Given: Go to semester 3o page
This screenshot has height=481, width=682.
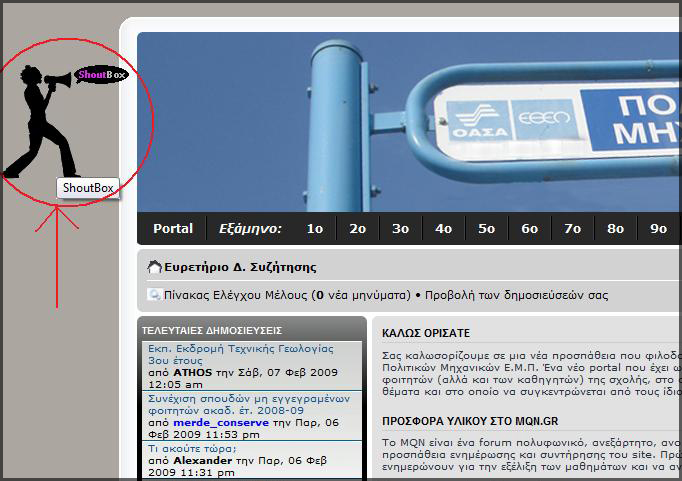Looking at the screenshot, I should (400, 229).
